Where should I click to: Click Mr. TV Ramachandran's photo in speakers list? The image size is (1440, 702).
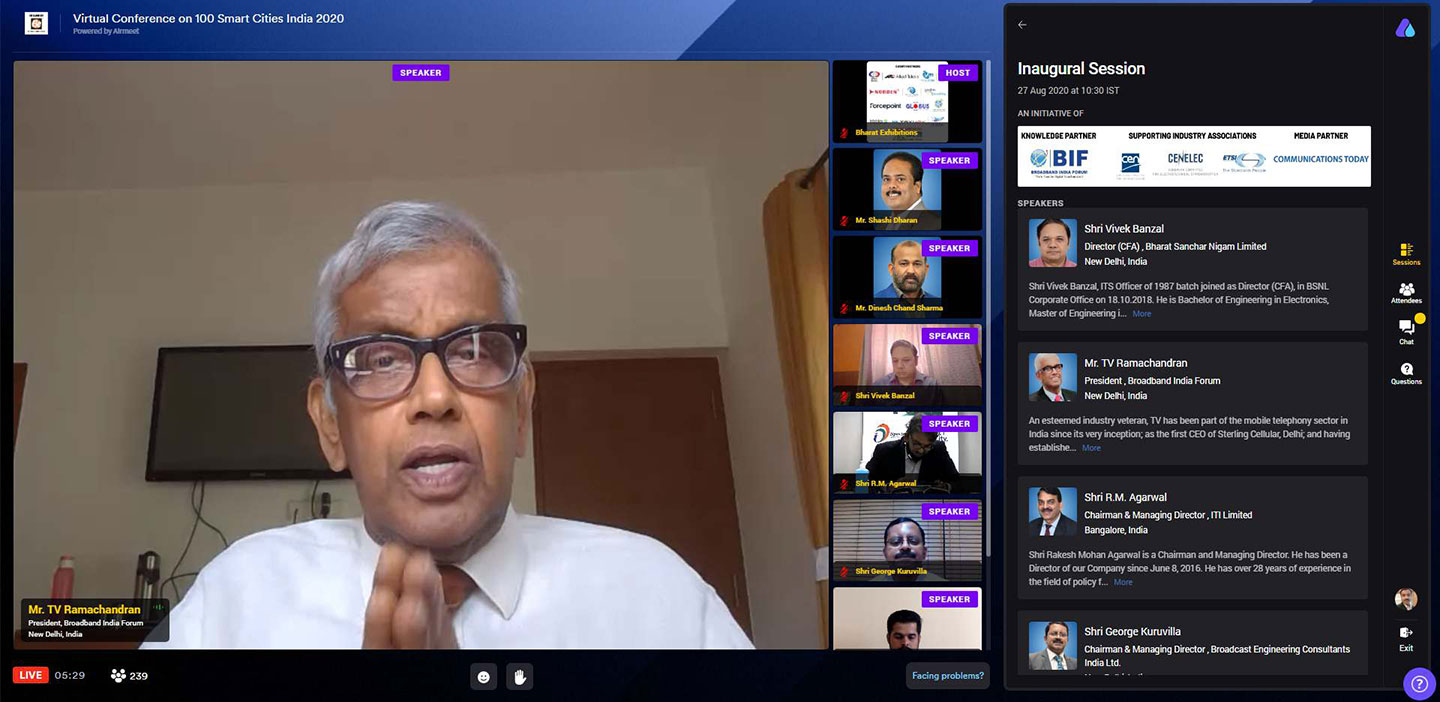click(x=1053, y=377)
